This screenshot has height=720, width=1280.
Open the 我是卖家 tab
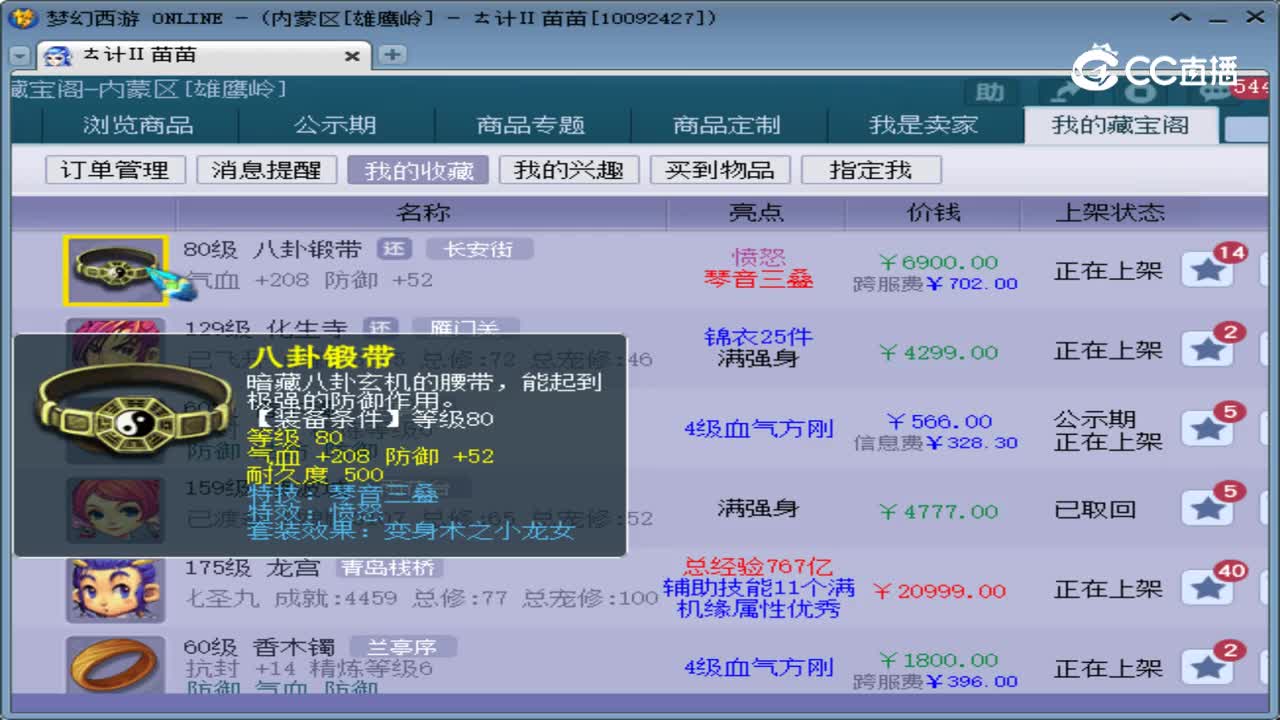point(924,124)
